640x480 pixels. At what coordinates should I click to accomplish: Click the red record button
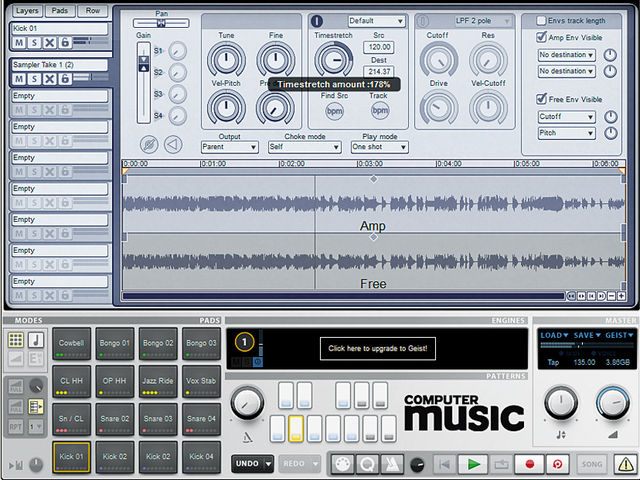click(529, 464)
